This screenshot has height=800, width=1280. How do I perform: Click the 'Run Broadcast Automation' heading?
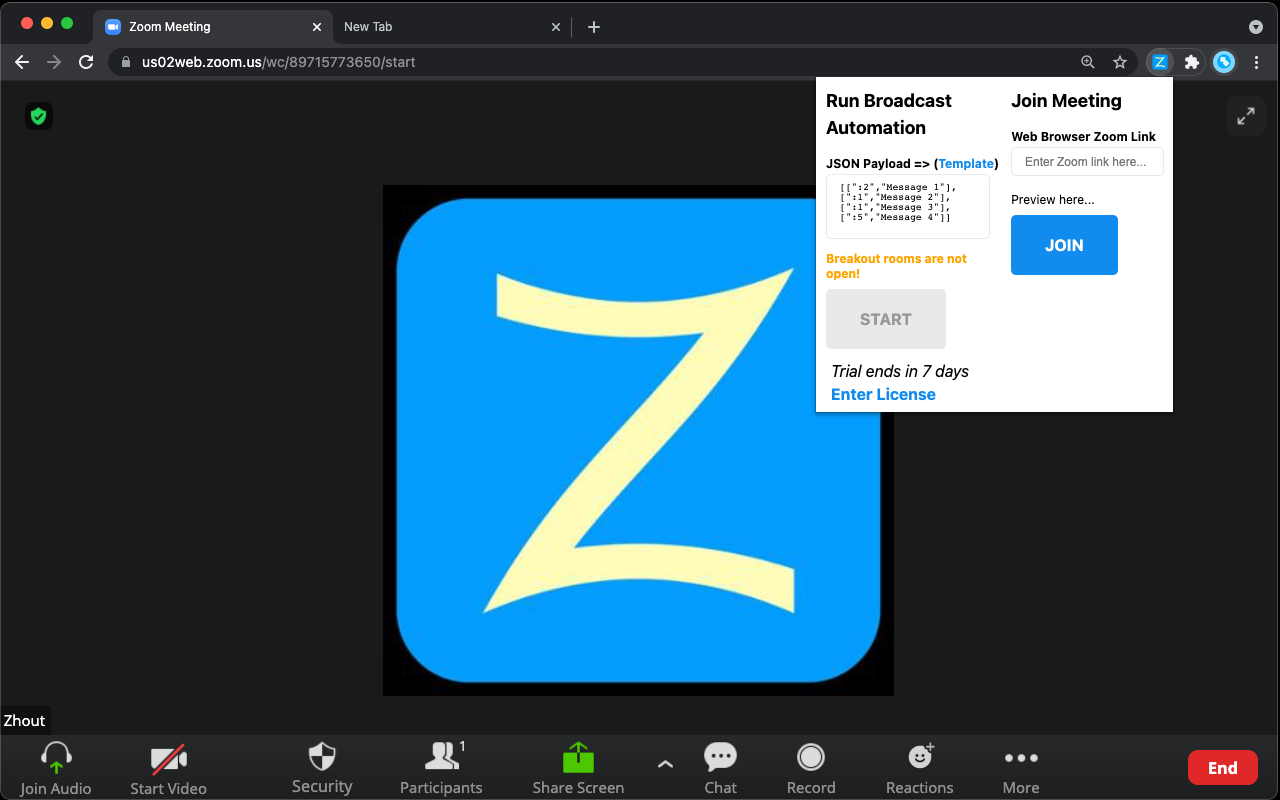(889, 114)
